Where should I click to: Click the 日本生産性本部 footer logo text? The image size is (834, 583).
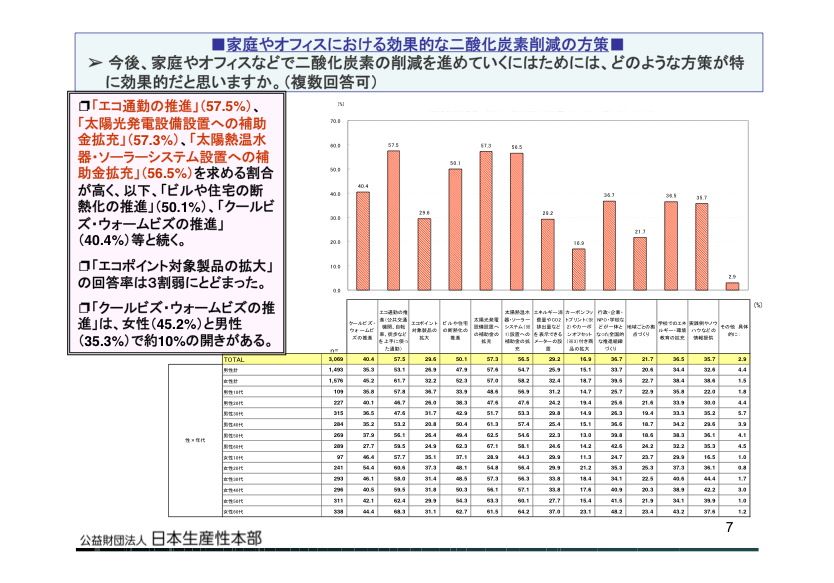(208, 538)
